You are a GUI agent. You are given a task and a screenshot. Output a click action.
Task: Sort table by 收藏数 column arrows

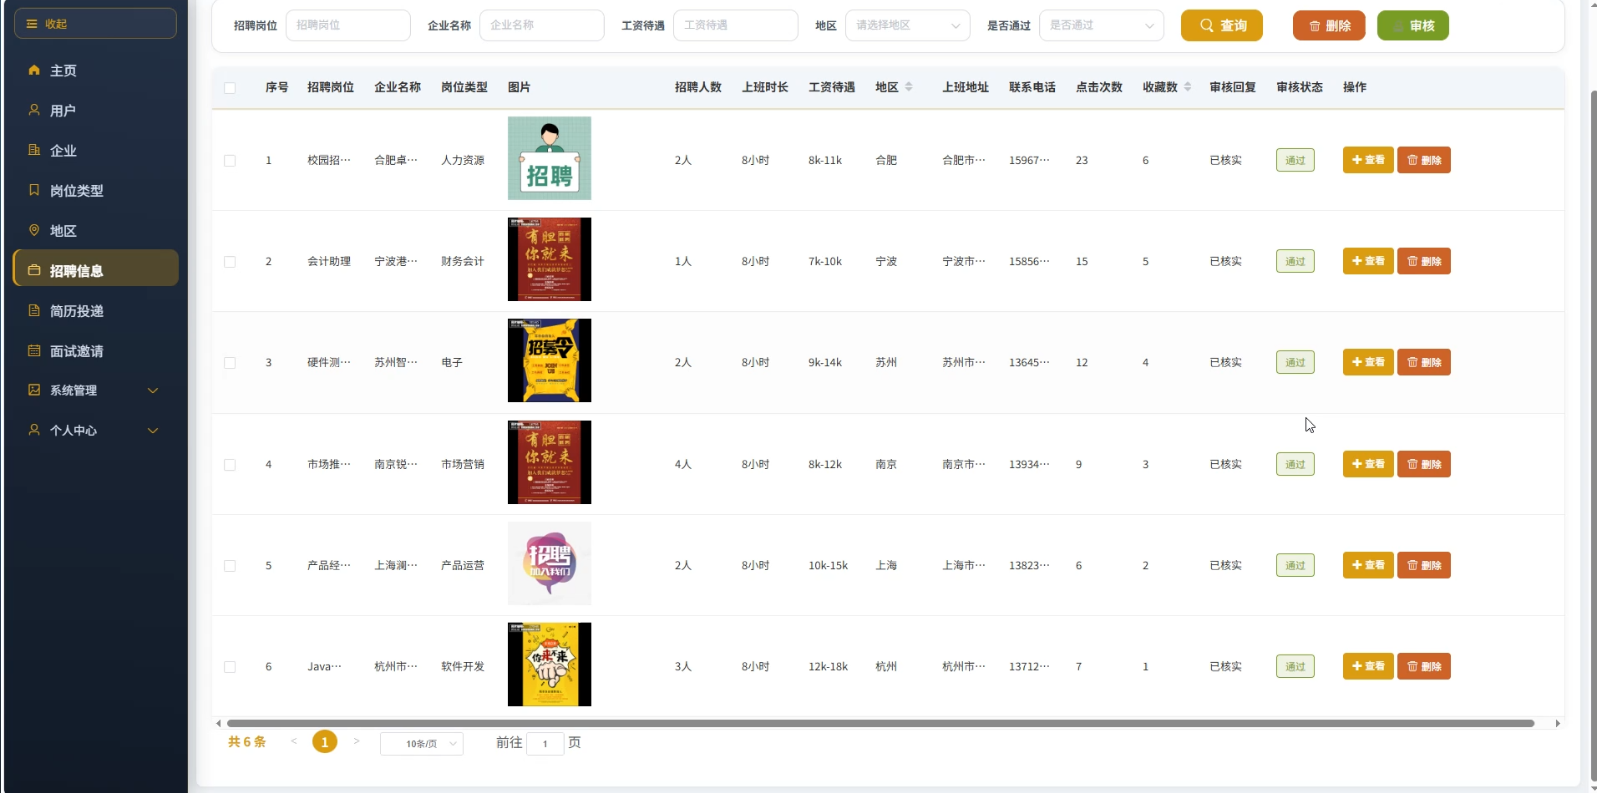[x=1188, y=87]
